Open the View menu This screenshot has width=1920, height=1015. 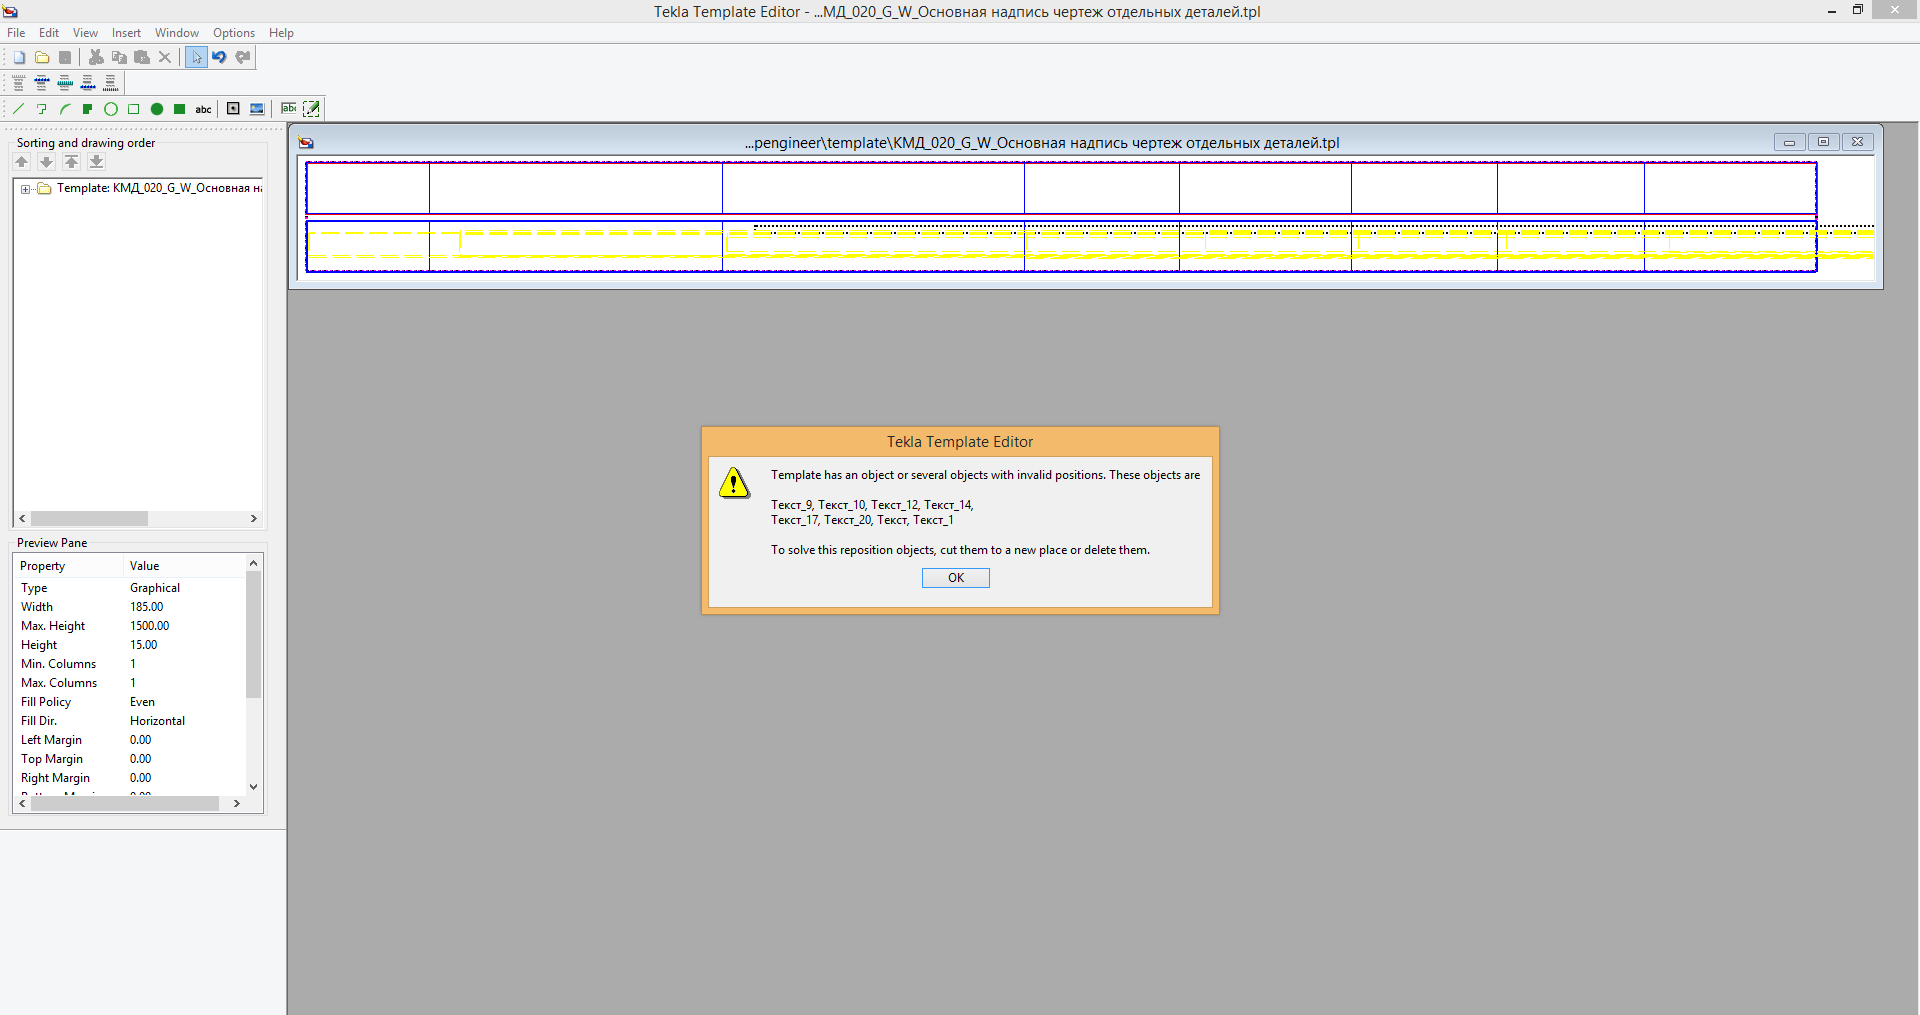pos(86,33)
